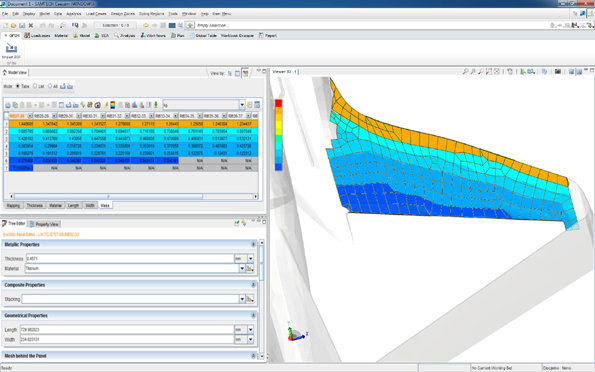
Task: Open the Design Zones menu
Action: click(x=123, y=14)
